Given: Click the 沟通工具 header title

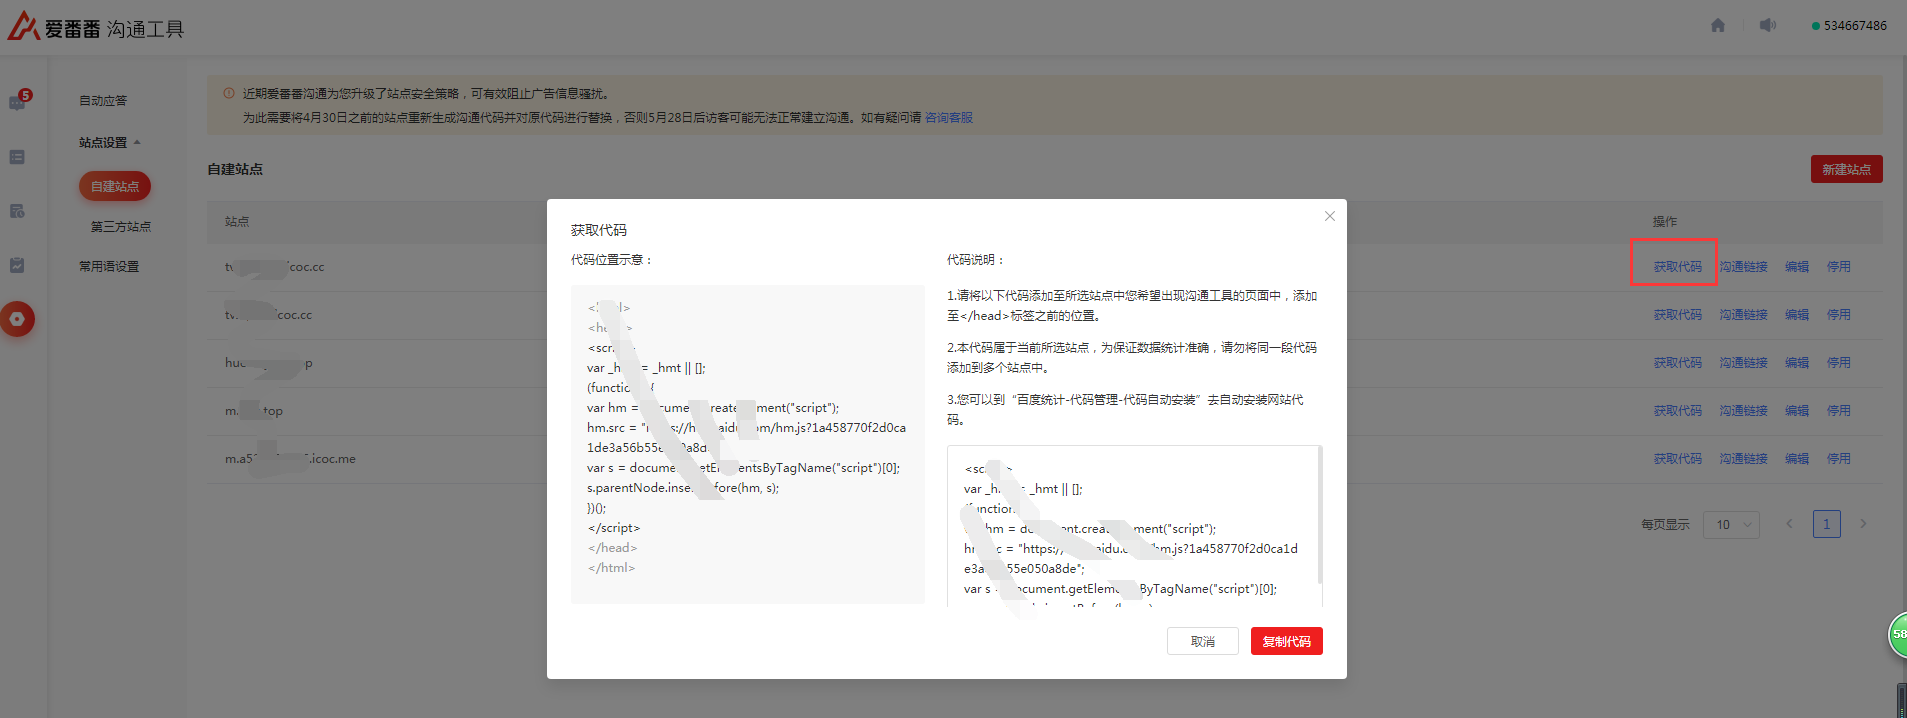Looking at the screenshot, I should click(146, 29).
